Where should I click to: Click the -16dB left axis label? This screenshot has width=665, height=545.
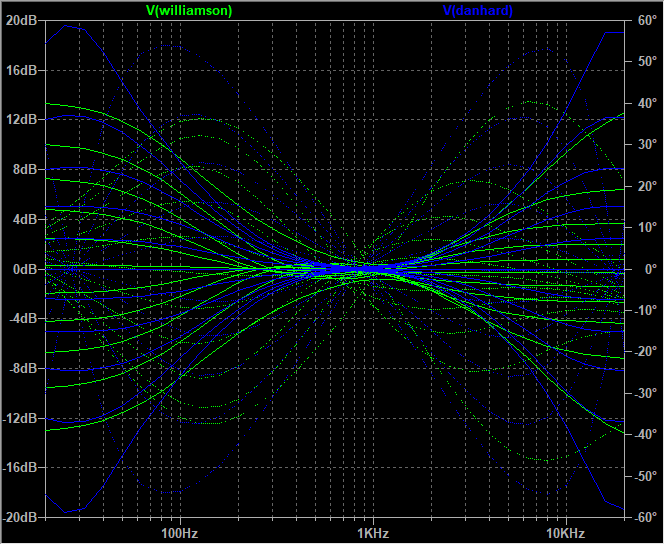(20, 467)
